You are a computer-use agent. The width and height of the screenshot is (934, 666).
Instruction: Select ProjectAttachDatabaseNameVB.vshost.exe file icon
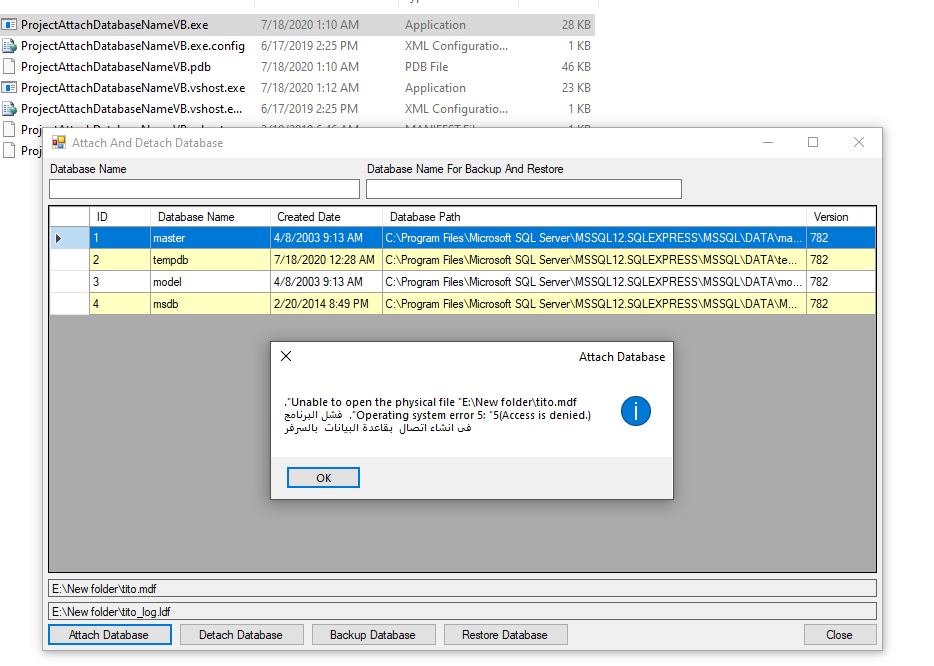point(9,88)
